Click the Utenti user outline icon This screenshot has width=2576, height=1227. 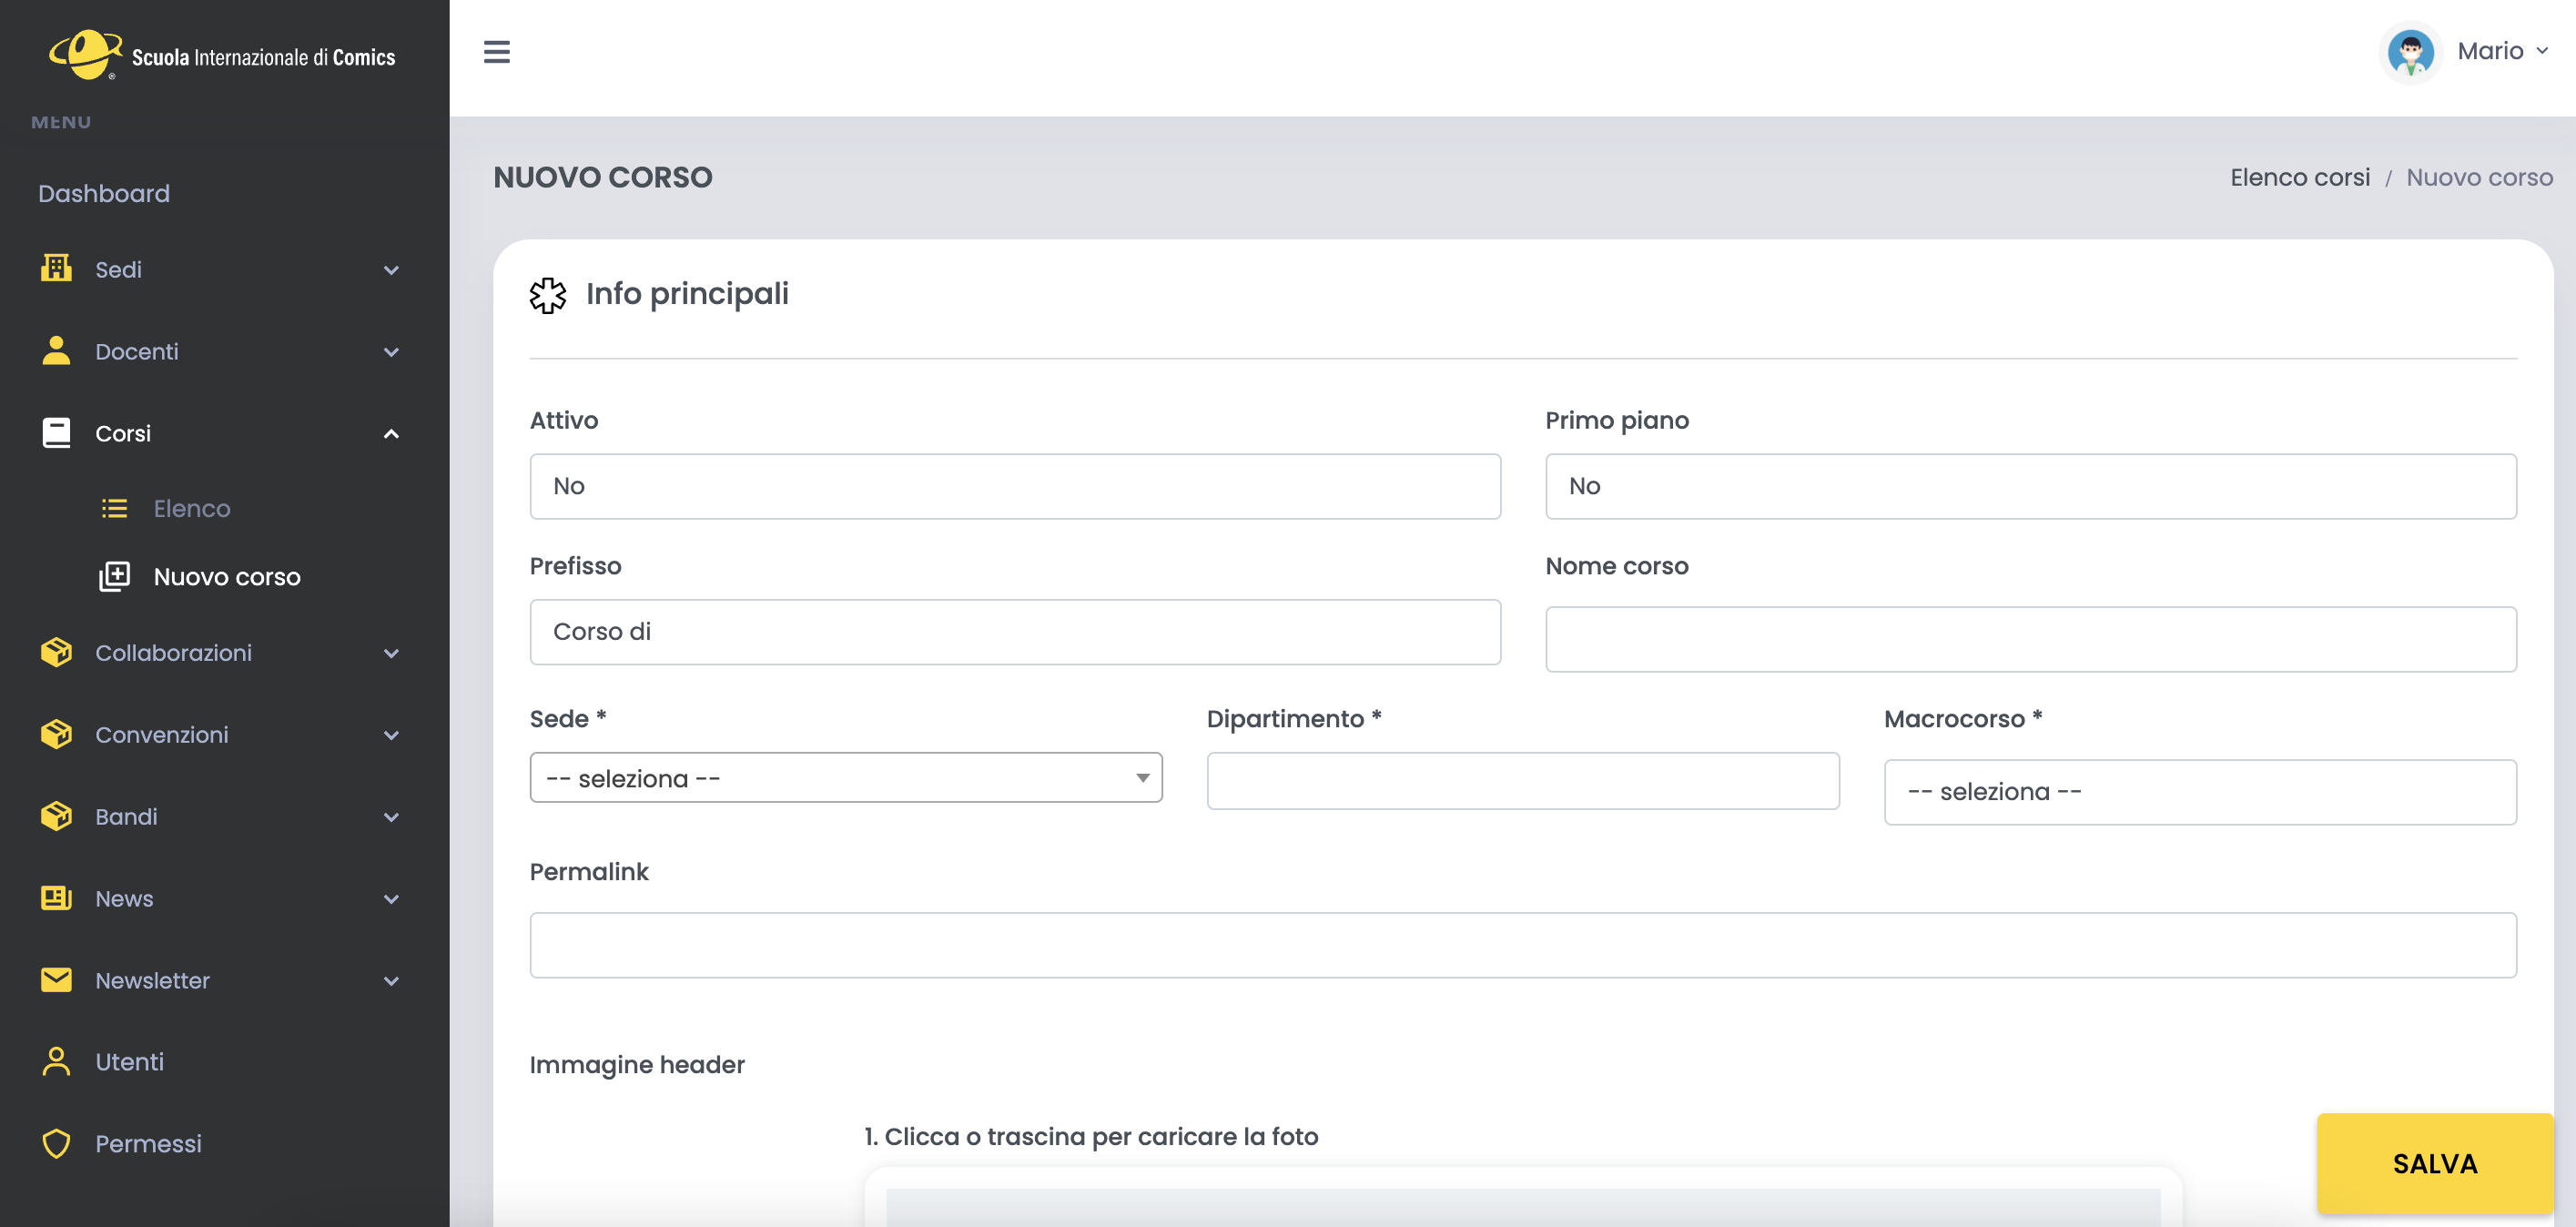click(56, 1061)
